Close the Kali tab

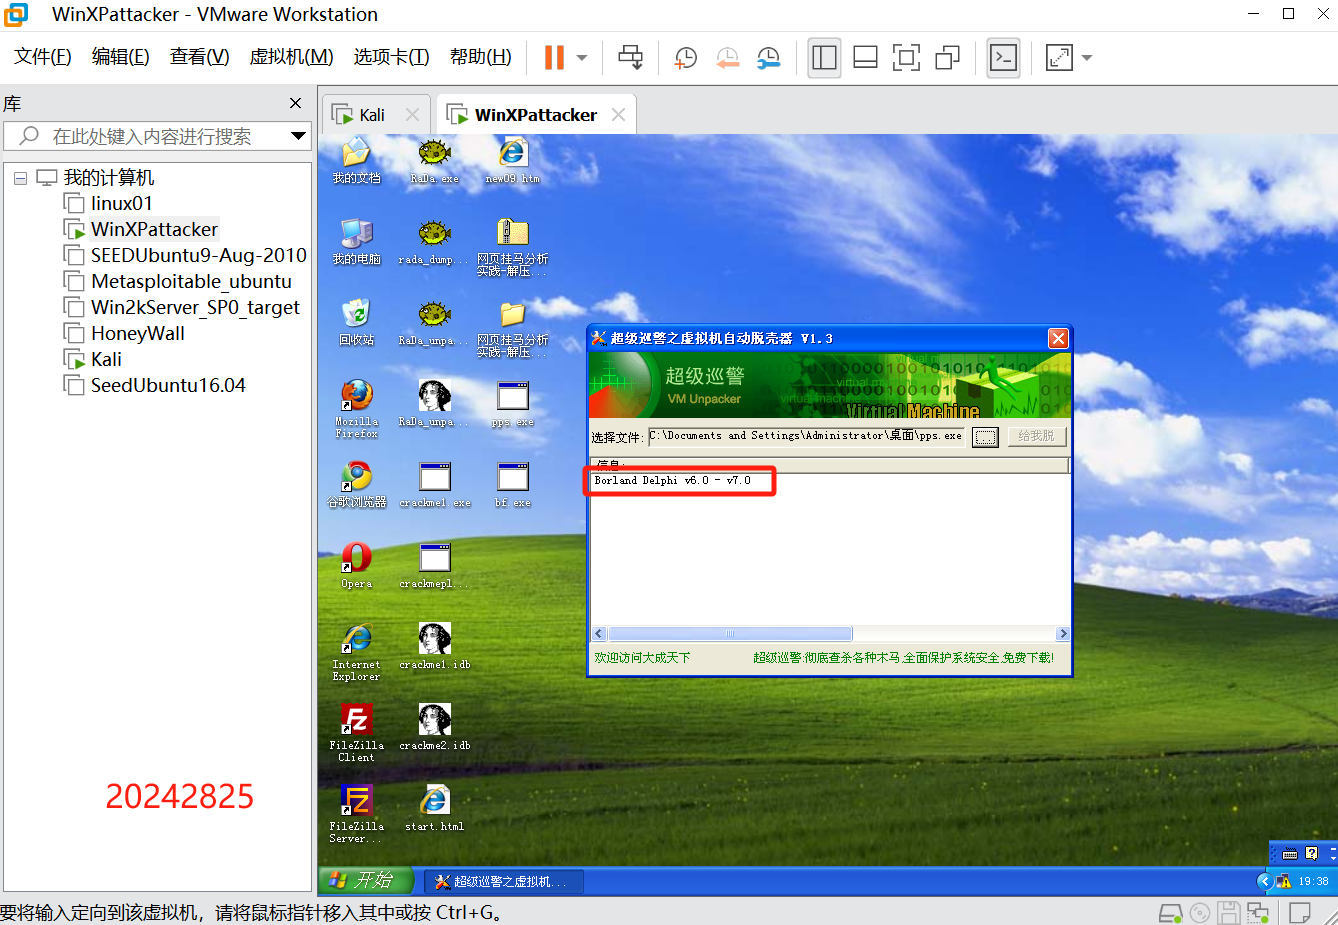(412, 115)
